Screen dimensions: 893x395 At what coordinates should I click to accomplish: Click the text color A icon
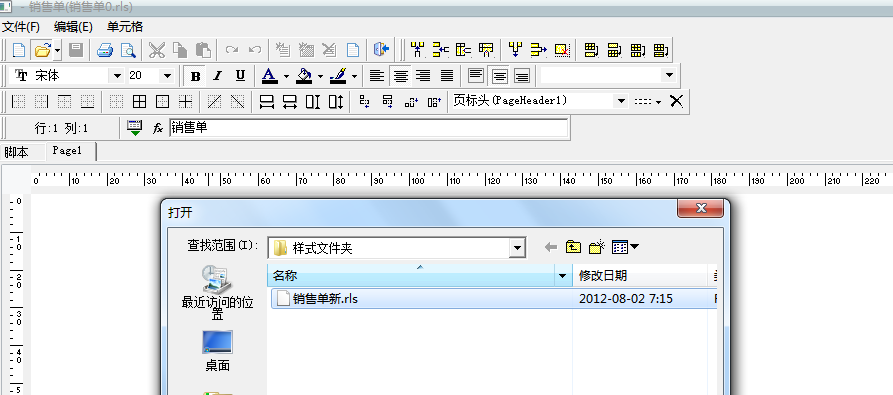click(x=269, y=75)
